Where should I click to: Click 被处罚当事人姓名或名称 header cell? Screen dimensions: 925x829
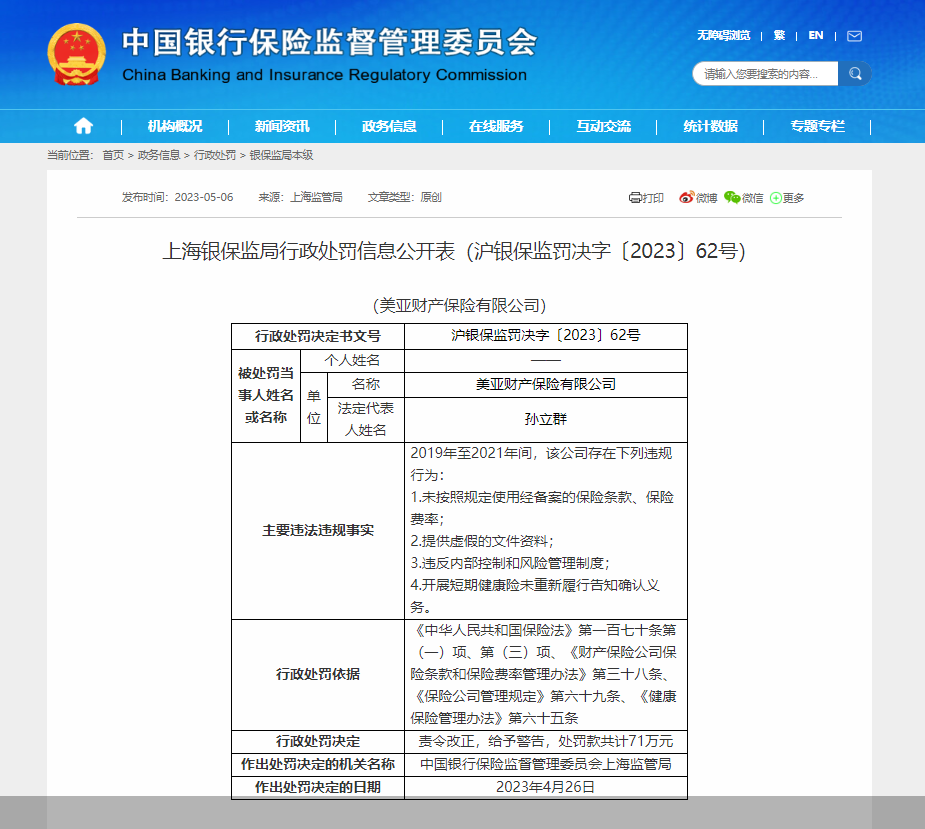point(266,395)
